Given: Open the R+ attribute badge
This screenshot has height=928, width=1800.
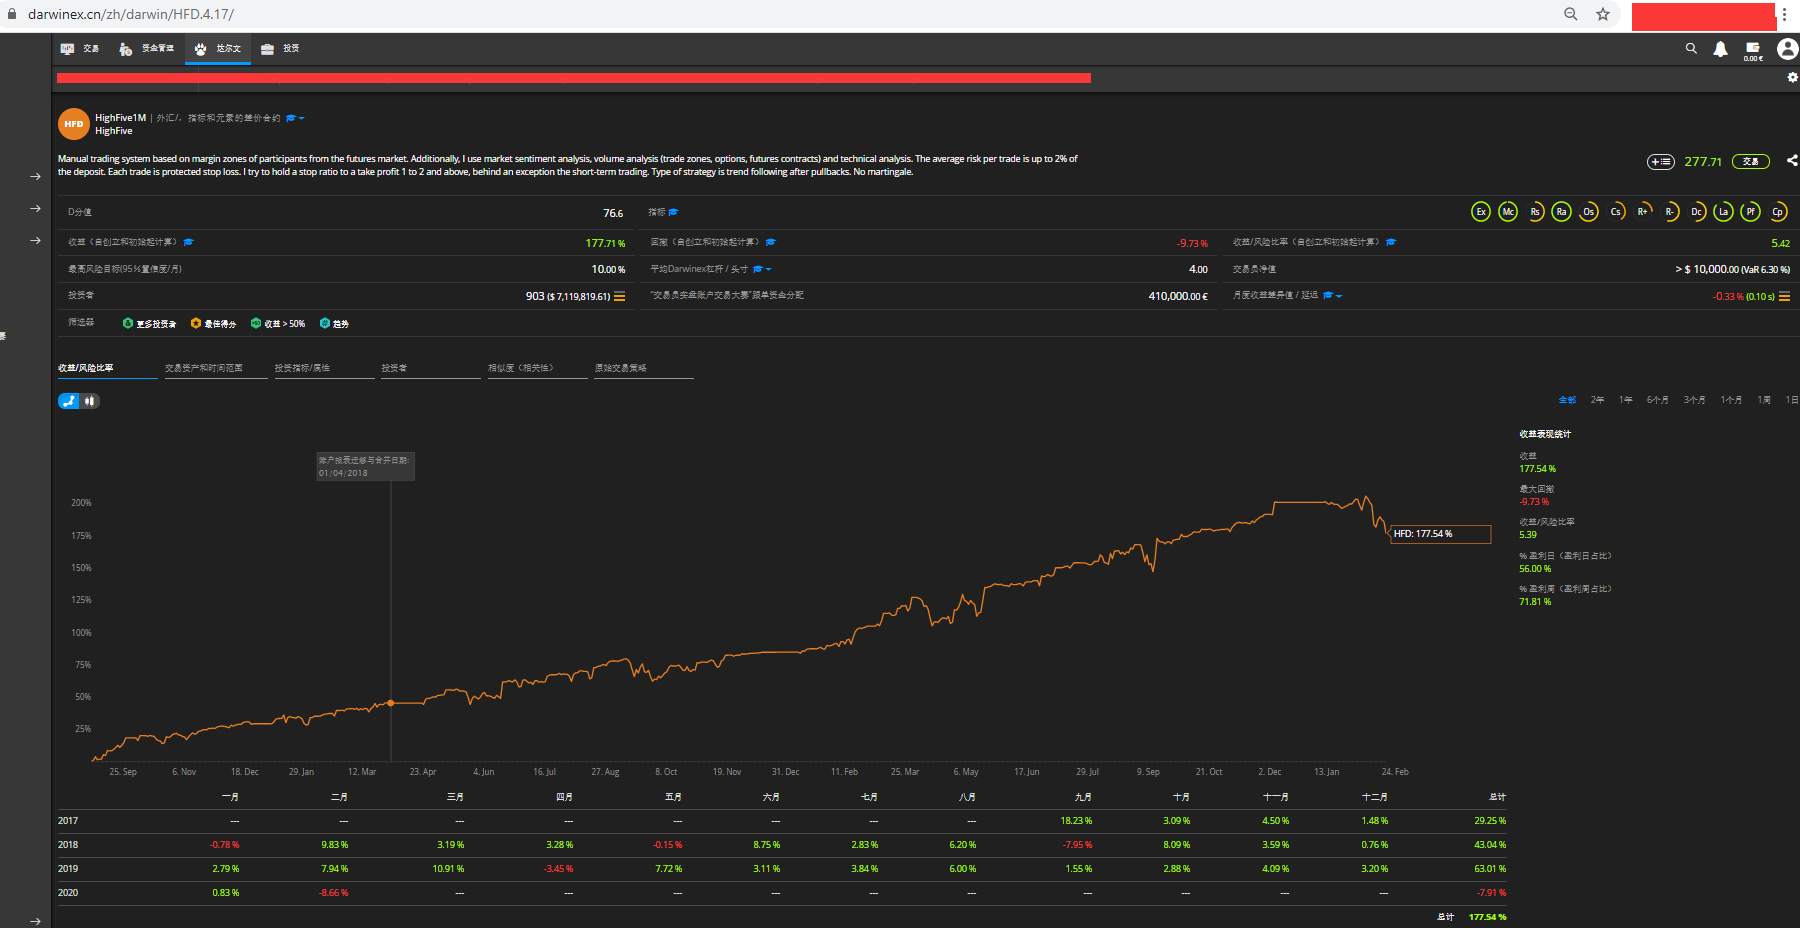Looking at the screenshot, I should pyautogui.click(x=1643, y=211).
